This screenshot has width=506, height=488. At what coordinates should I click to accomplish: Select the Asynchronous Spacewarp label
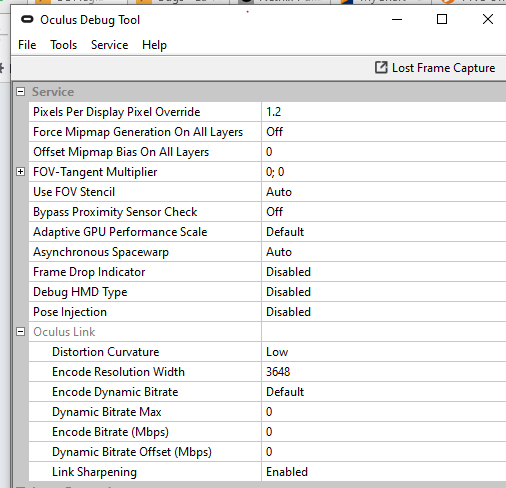pos(101,252)
